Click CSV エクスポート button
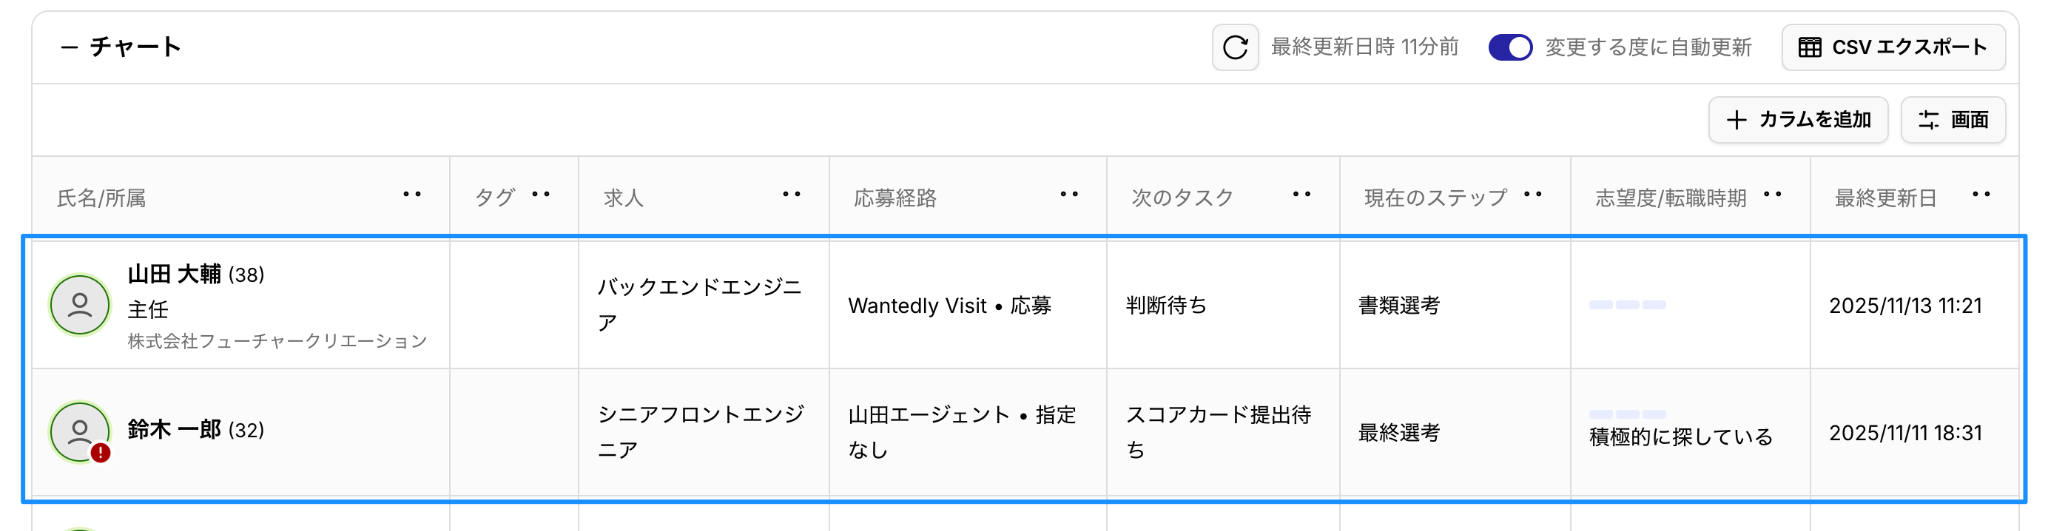Viewport: 2048px width, 531px height. (1893, 47)
